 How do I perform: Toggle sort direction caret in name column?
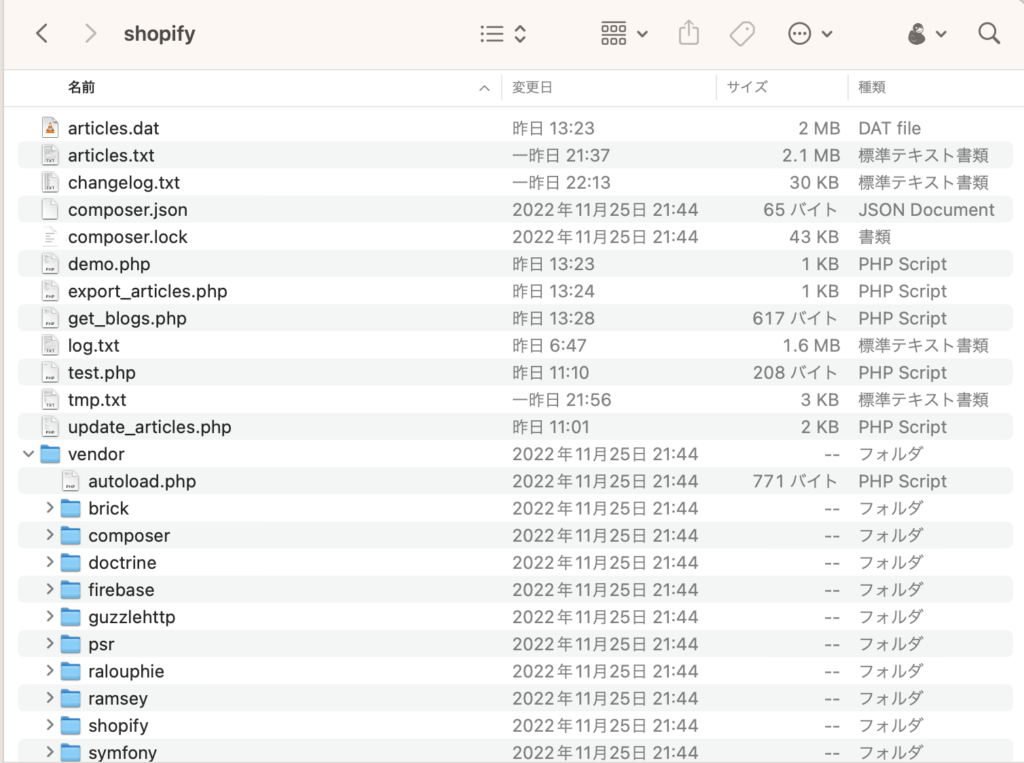click(484, 88)
